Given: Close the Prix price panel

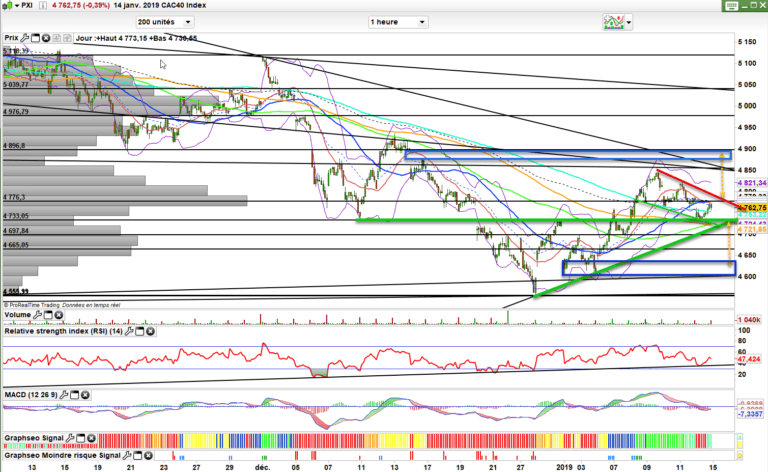Looking at the screenshot, I should tap(46, 38).
